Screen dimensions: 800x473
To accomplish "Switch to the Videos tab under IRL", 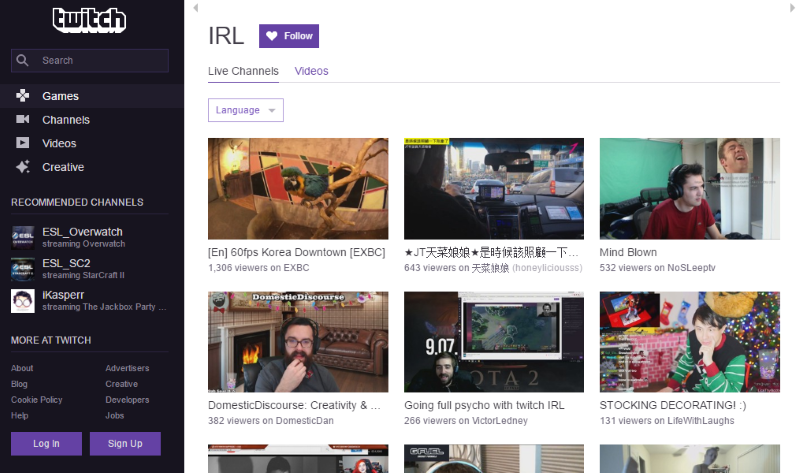I will tap(311, 71).
